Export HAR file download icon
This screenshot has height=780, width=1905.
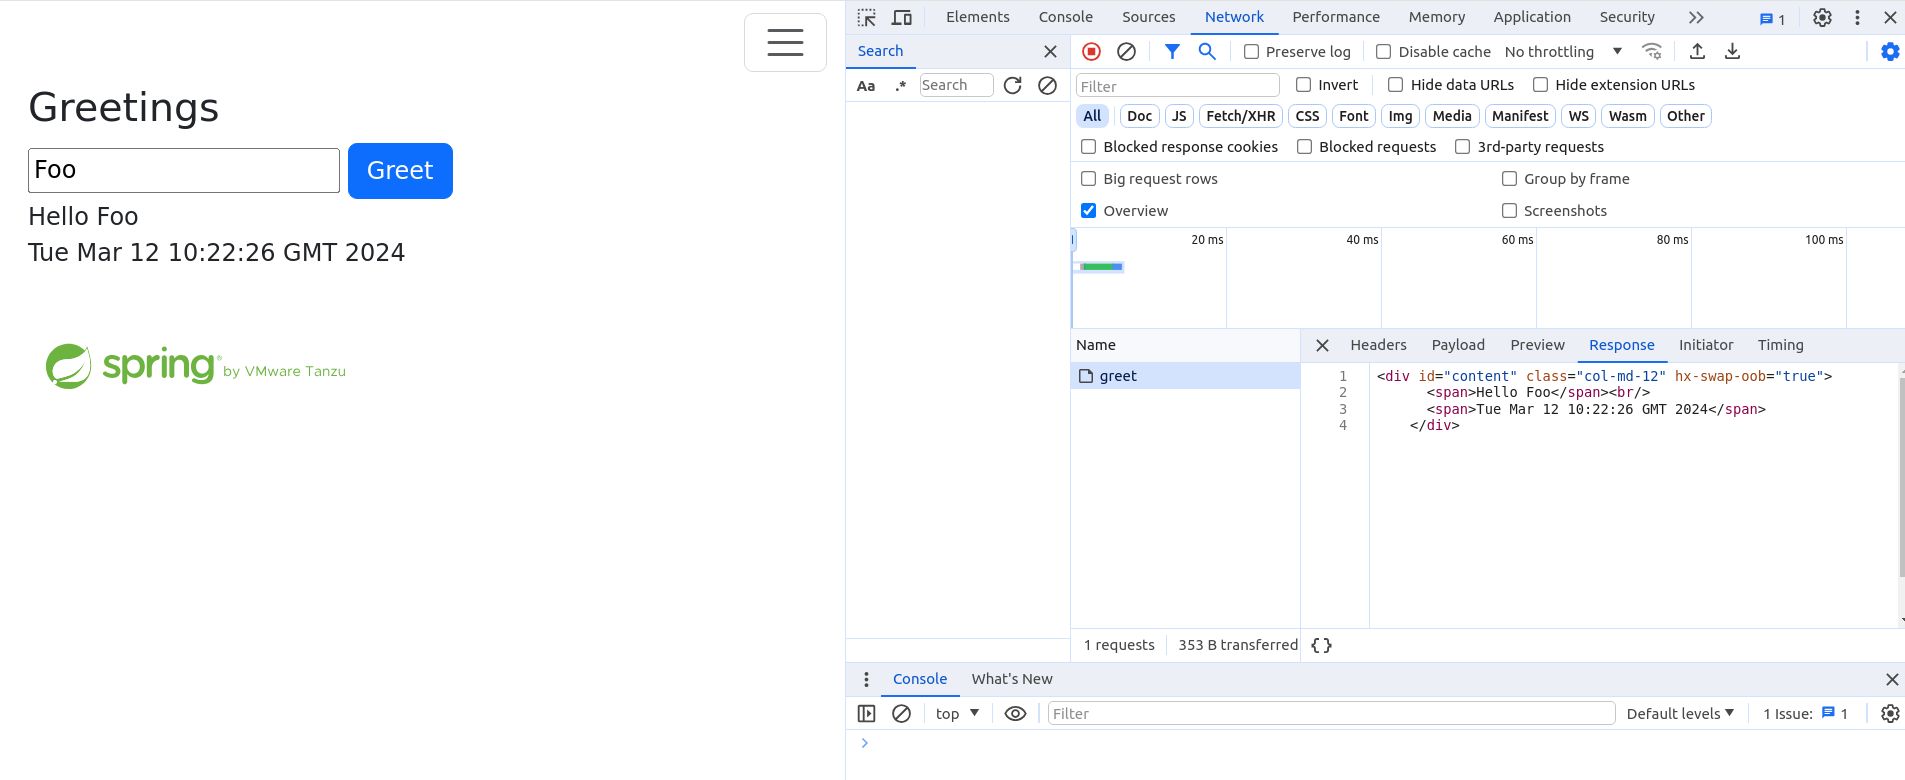(x=1733, y=51)
